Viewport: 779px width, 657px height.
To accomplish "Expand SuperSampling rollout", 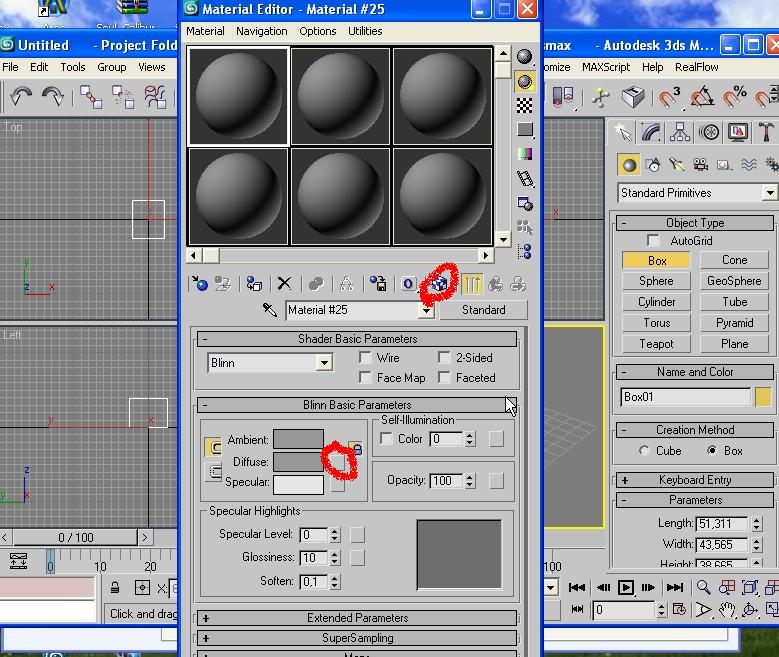I will 357,638.
